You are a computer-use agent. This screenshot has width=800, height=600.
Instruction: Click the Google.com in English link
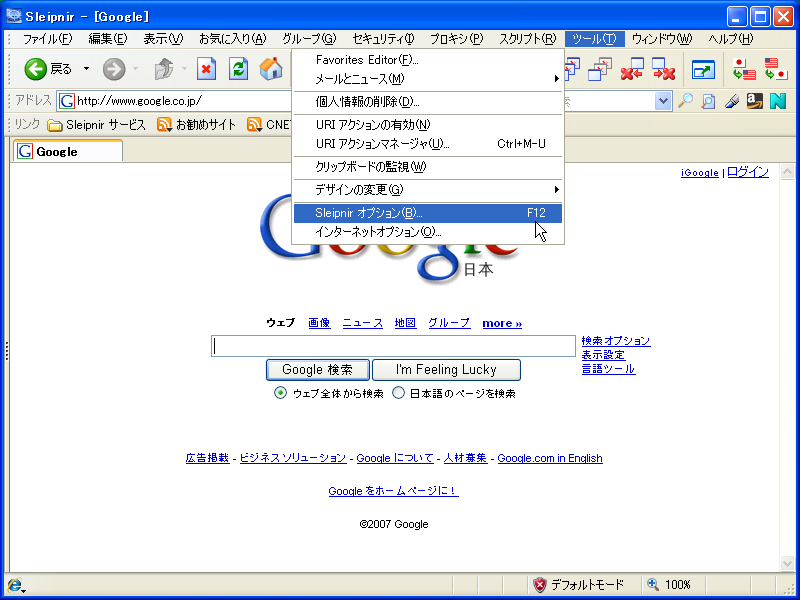point(549,458)
